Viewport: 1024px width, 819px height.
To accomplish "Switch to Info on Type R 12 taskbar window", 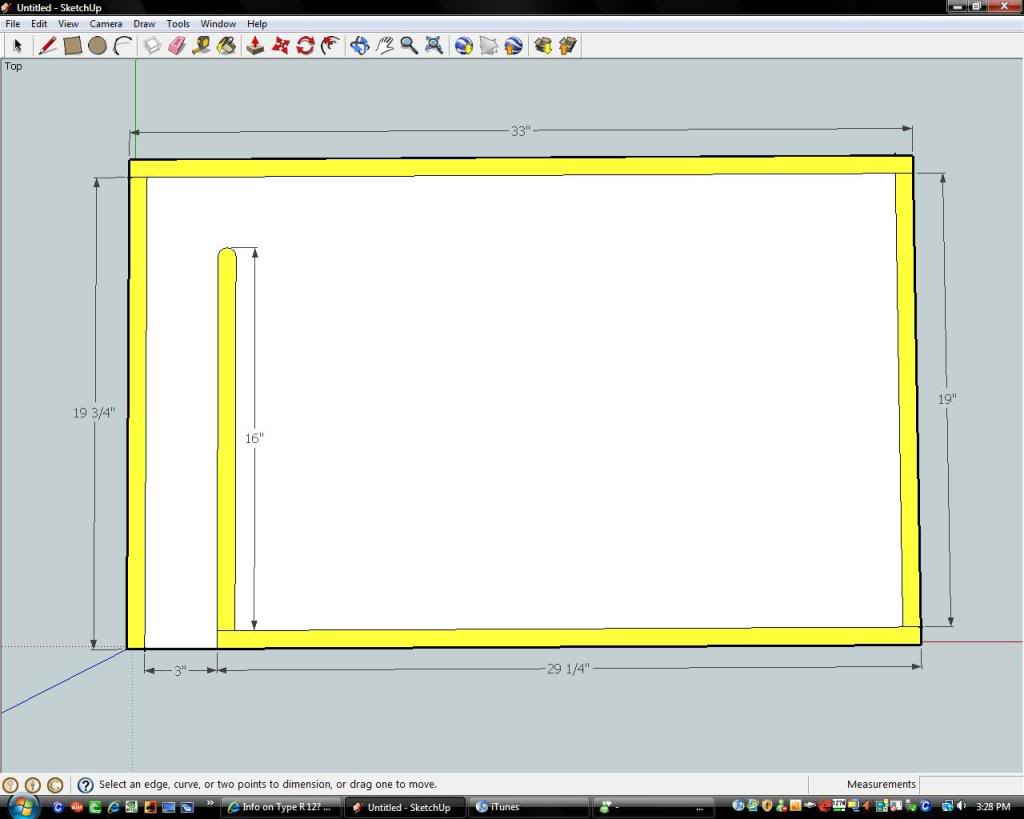I will (x=280, y=807).
